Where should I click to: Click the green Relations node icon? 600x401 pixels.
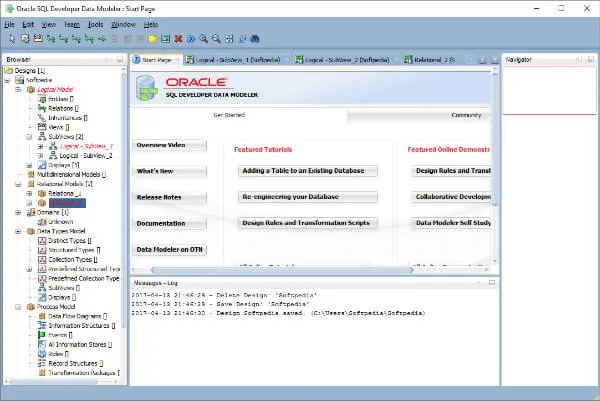[x=42, y=108]
